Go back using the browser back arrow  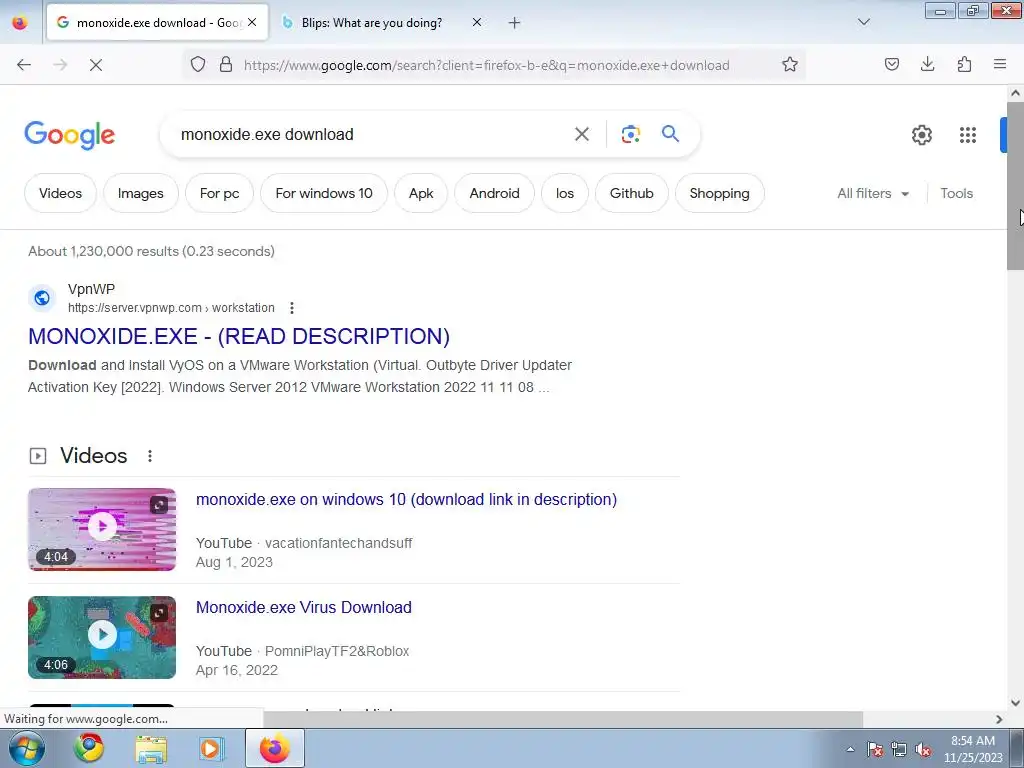(x=24, y=65)
